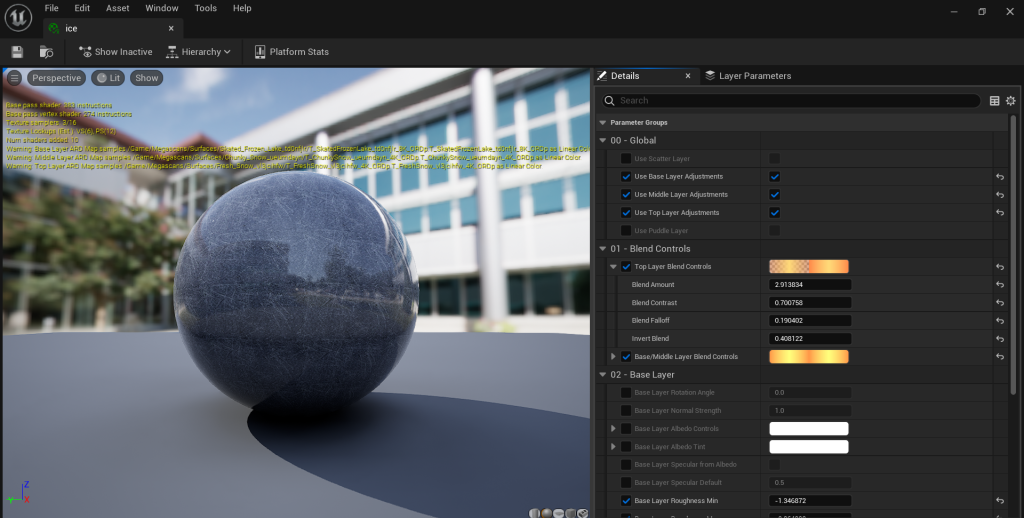
Task: Open Top Layer Blend Controls color swatch
Action: [x=808, y=267]
